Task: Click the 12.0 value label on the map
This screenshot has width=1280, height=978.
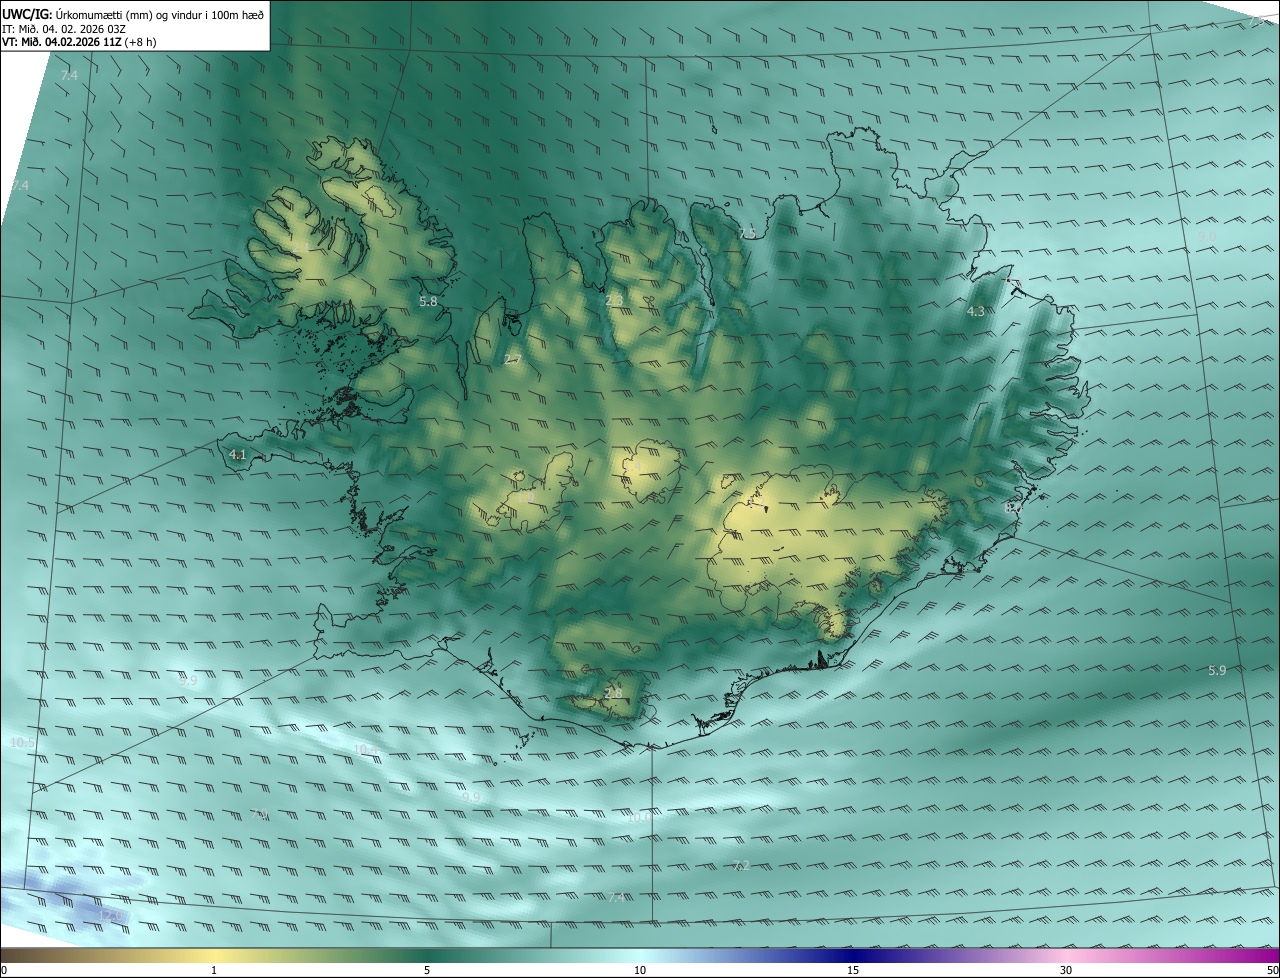Action: (110, 915)
